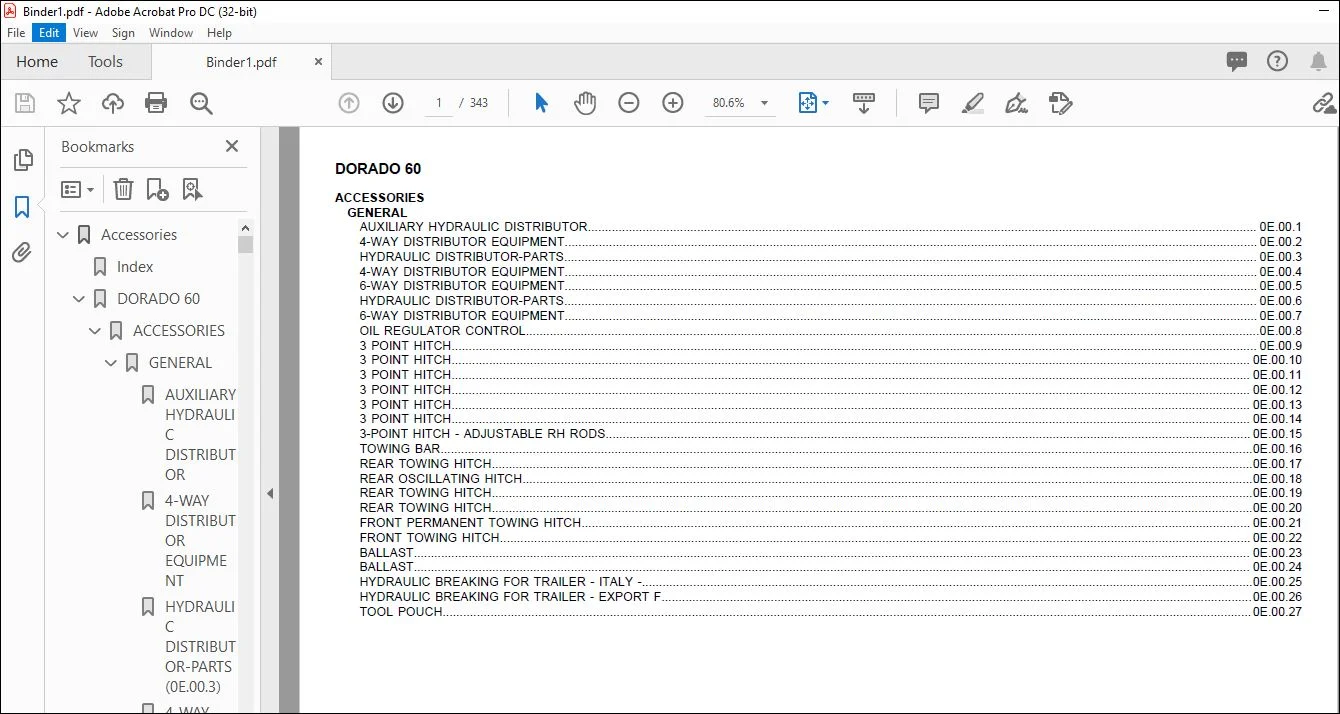1340x714 pixels.
Task: Open bookmarks options dropdown menu
Action: [78, 189]
